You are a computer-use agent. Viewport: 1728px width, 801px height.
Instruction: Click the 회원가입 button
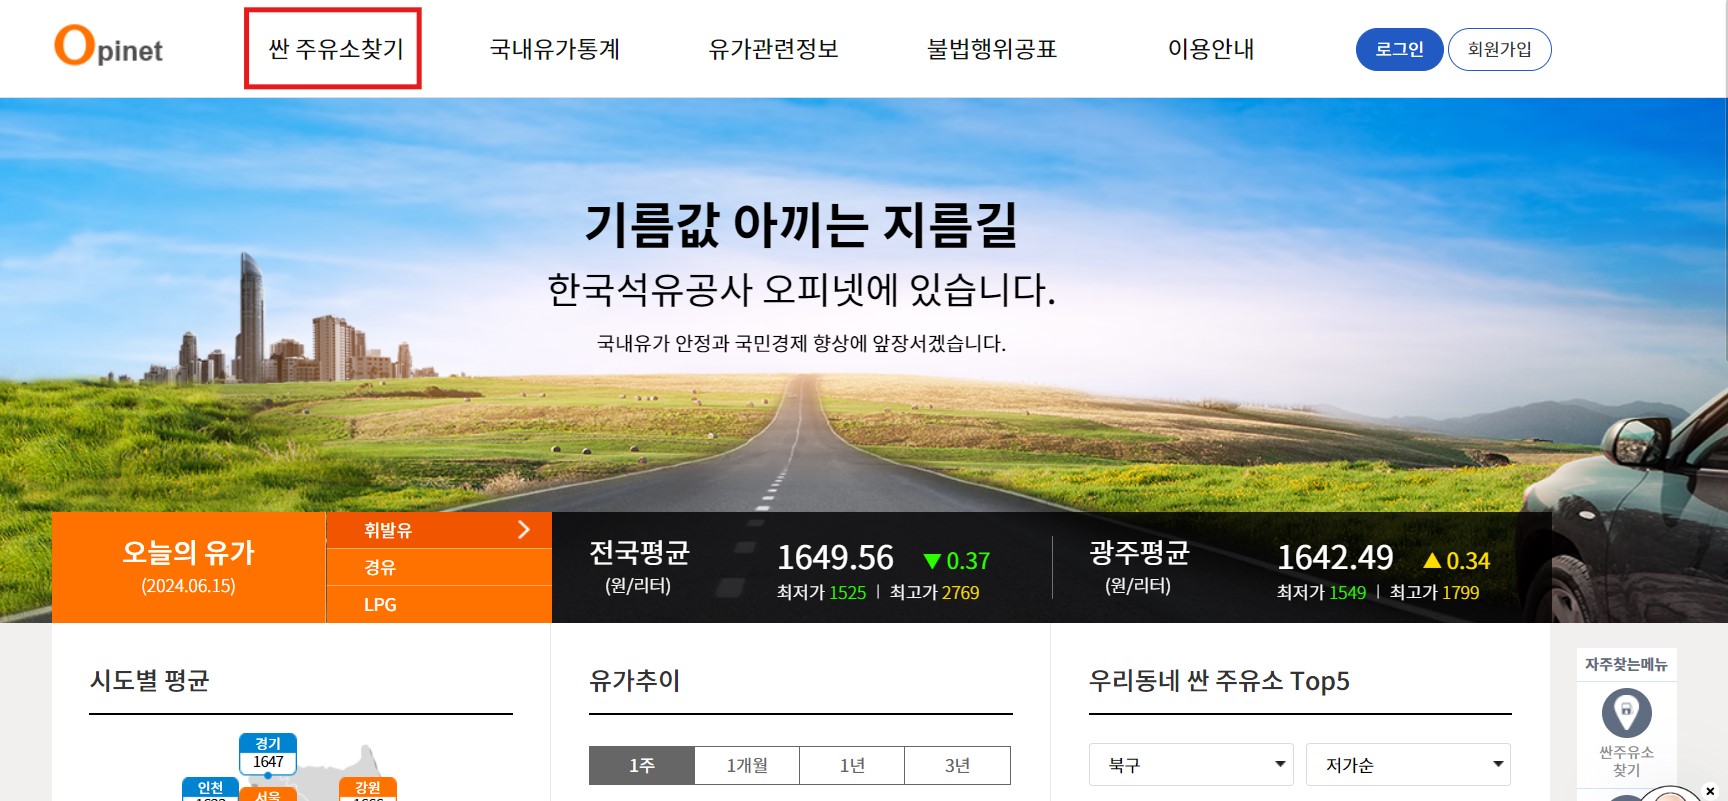(1499, 49)
